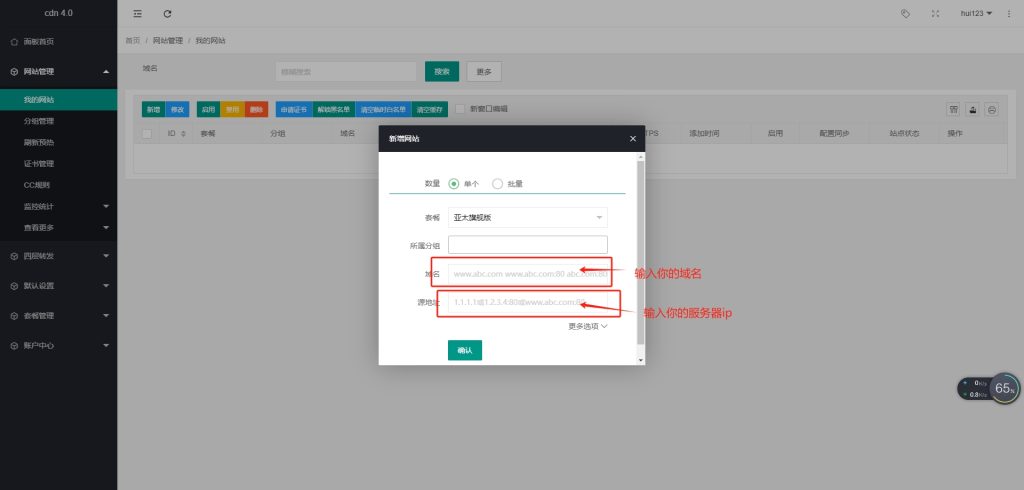1024x490 pixels.
Task: Collapse the sidebar with the menu fold icon
Action: point(138,13)
